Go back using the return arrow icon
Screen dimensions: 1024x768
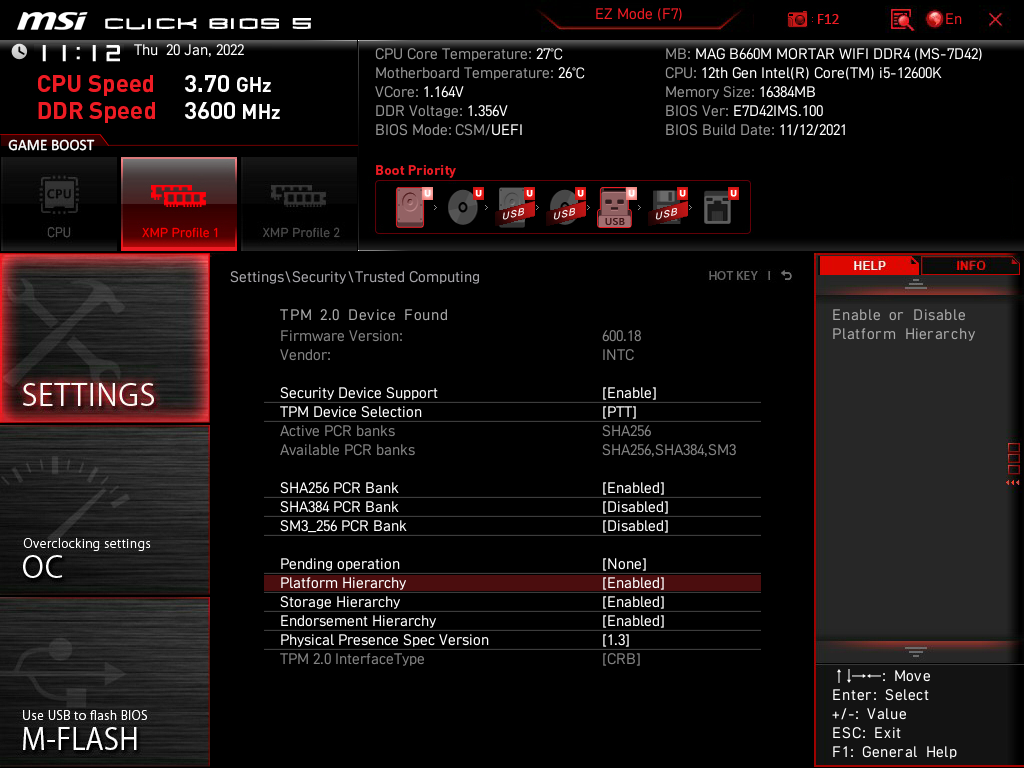click(787, 276)
